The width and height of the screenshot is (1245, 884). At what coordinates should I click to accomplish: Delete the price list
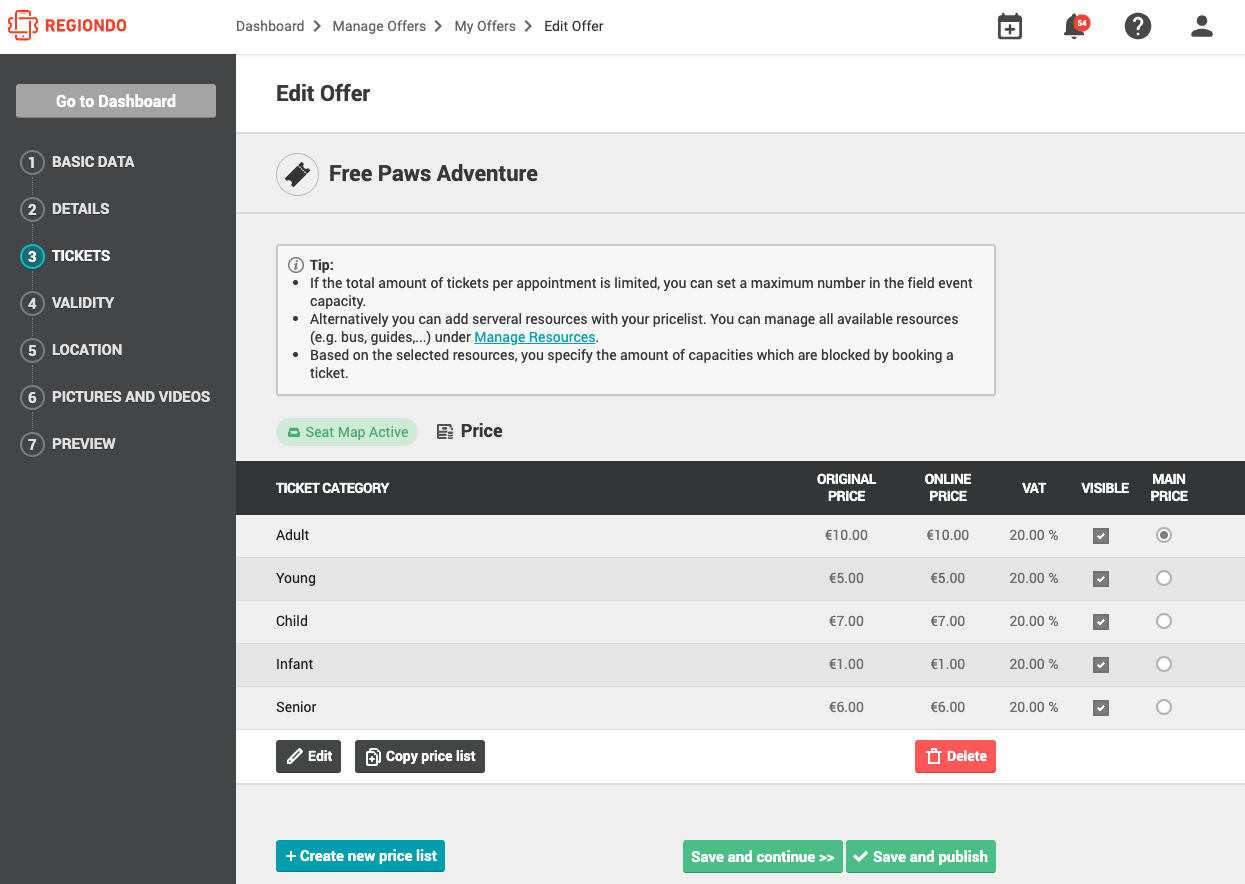click(955, 757)
